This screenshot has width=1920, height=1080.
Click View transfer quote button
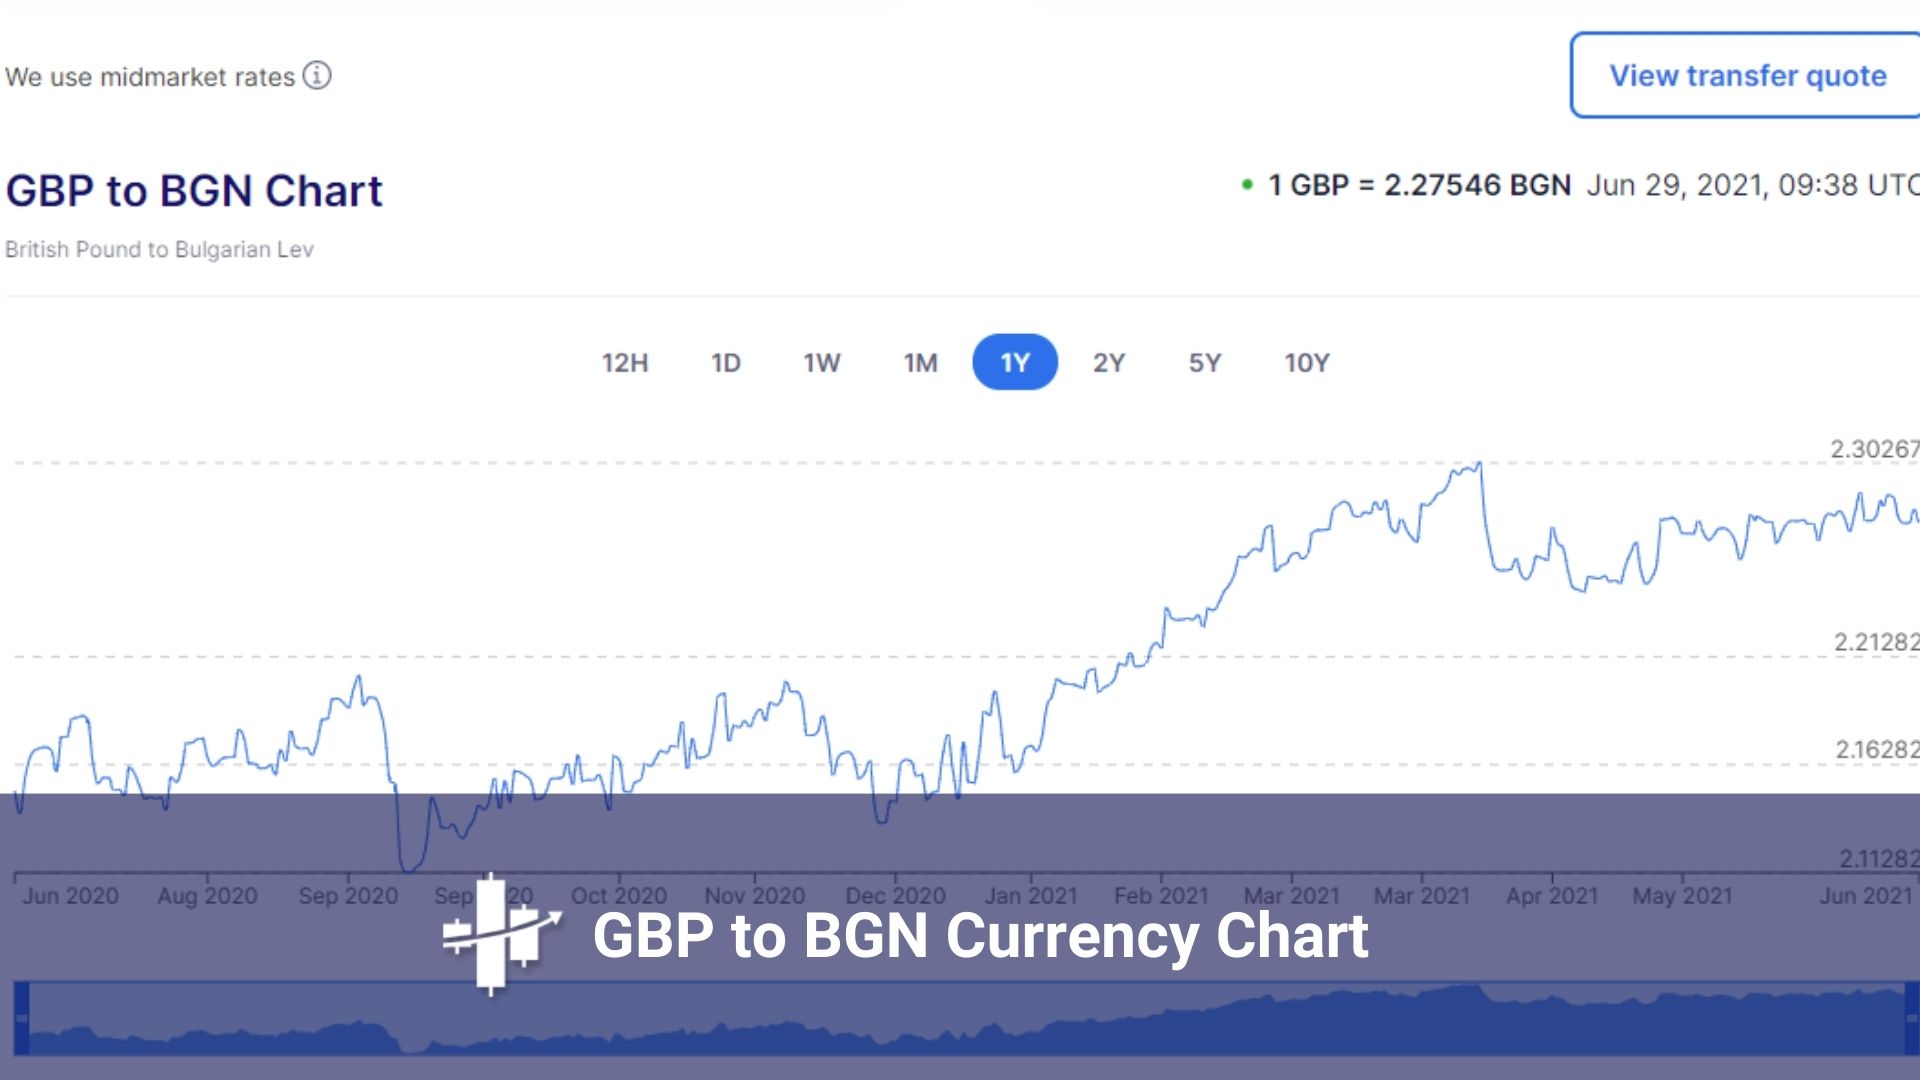(x=1746, y=76)
